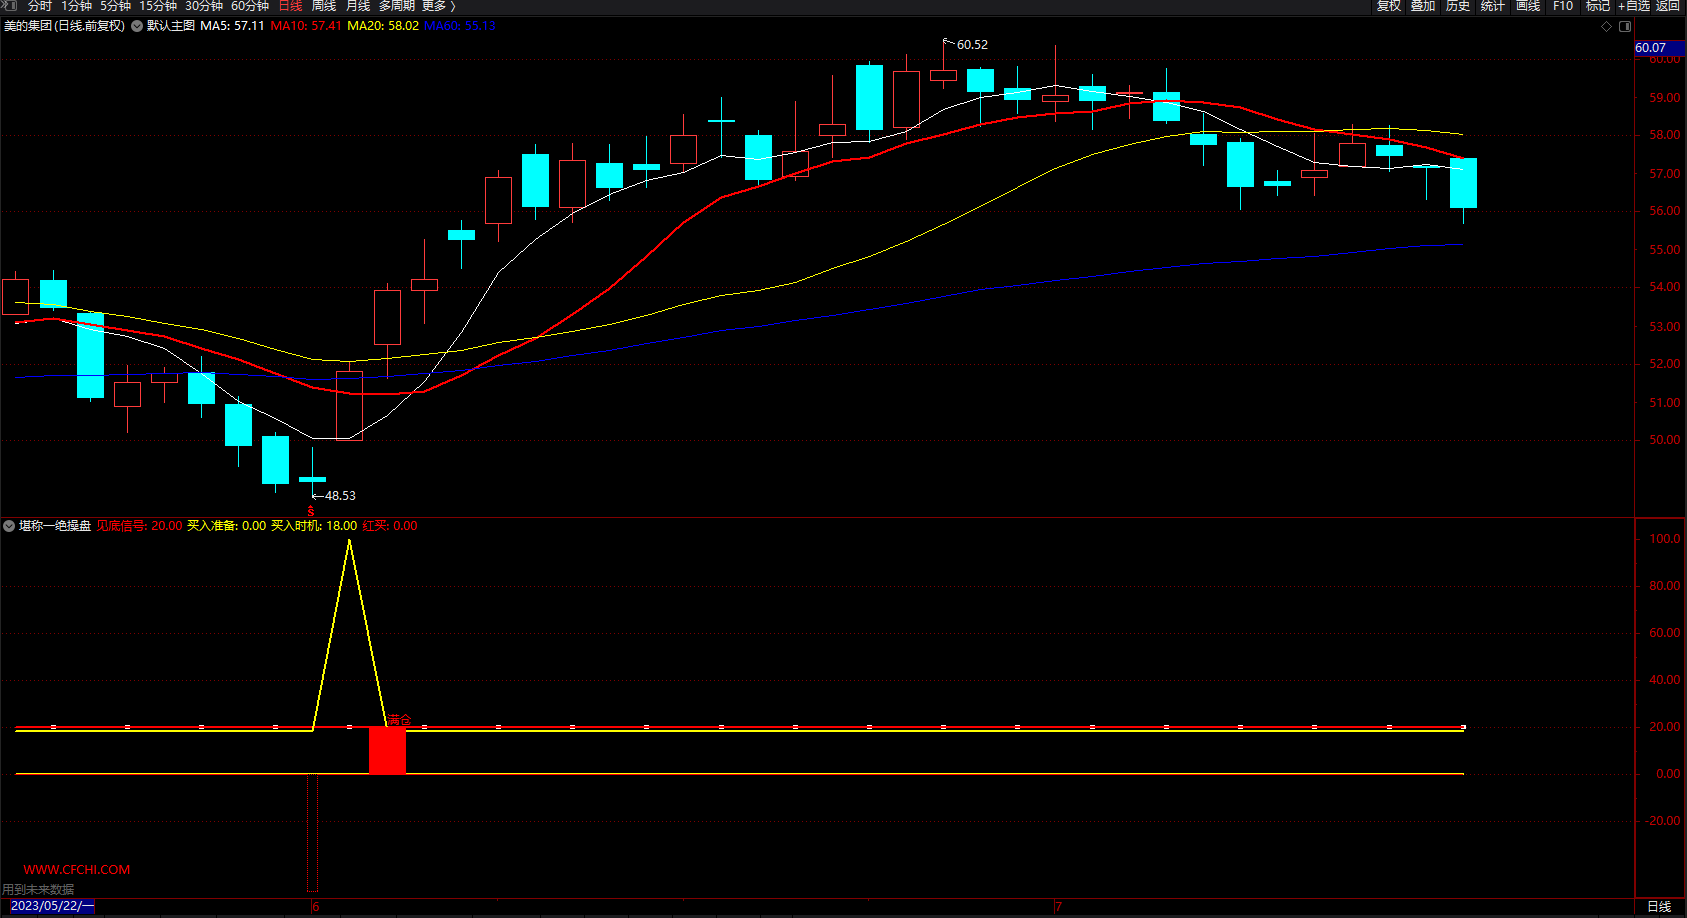This screenshot has height=918, width=1687.
Task: Click the 标记 mark button
Action: point(1597,6)
